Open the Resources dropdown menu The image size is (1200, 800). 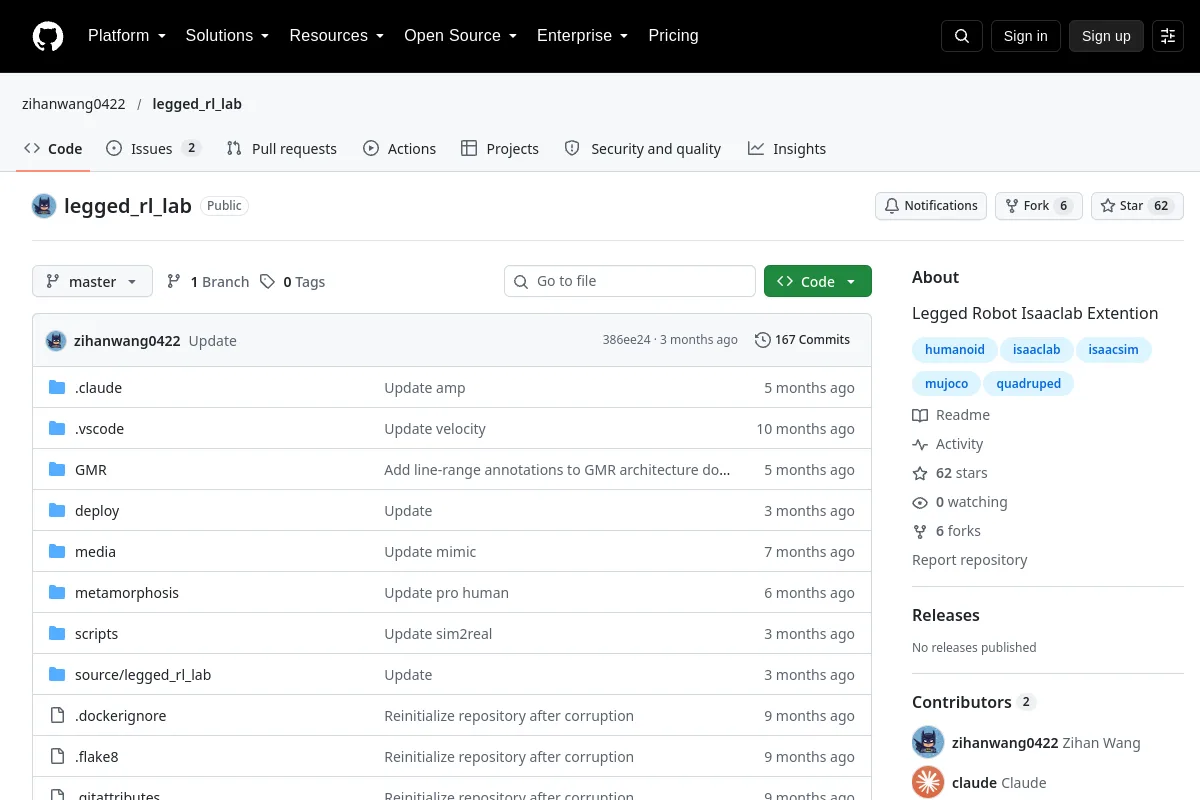click(x=337, y=36)
